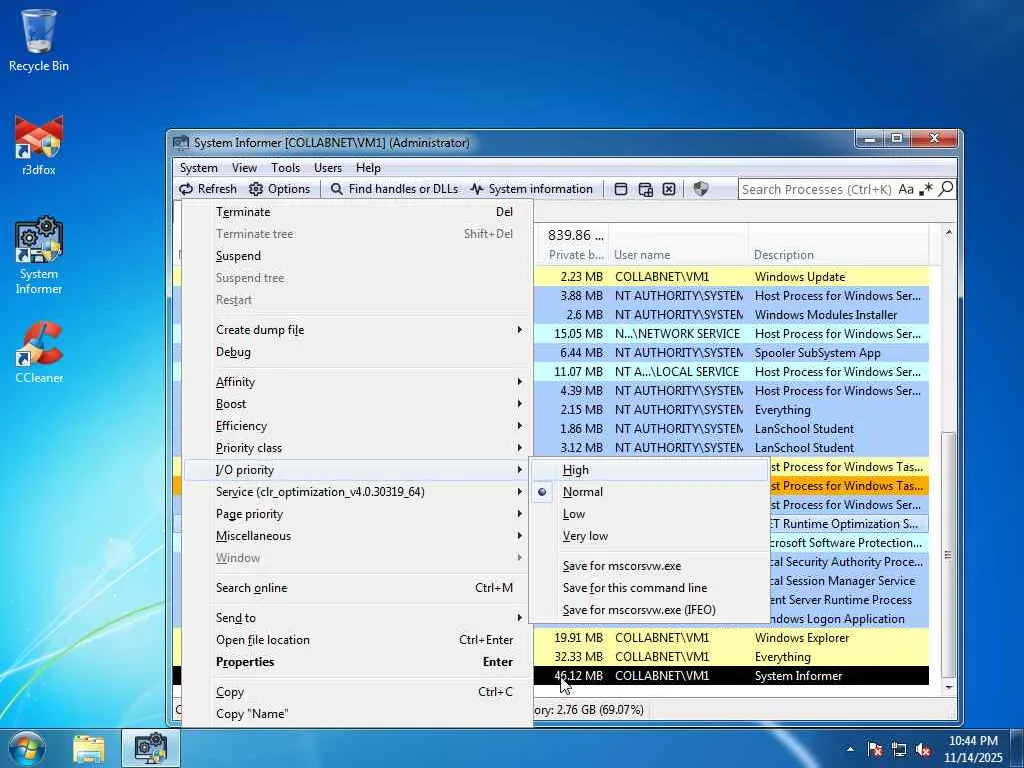Open the View menu
This screenshot has height=768, width=1024.
[244, 168]
